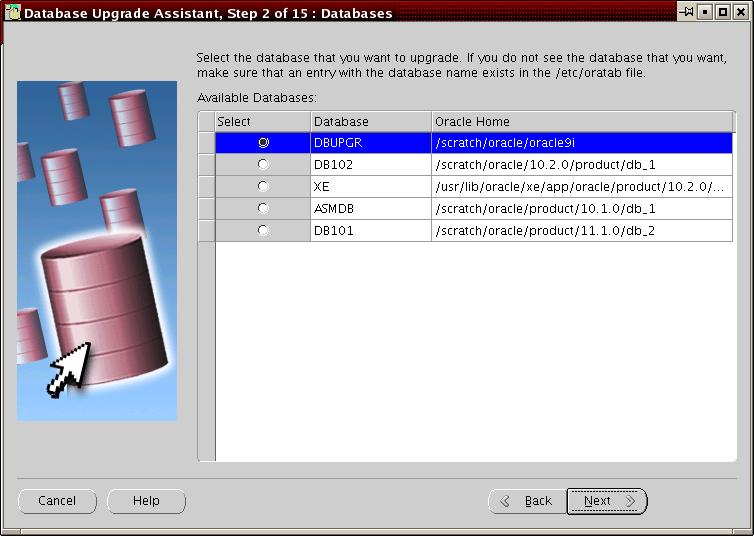Close the Database Upgrade Assistant window
This screenshot has width=754, height=536.
pos(741,12)
